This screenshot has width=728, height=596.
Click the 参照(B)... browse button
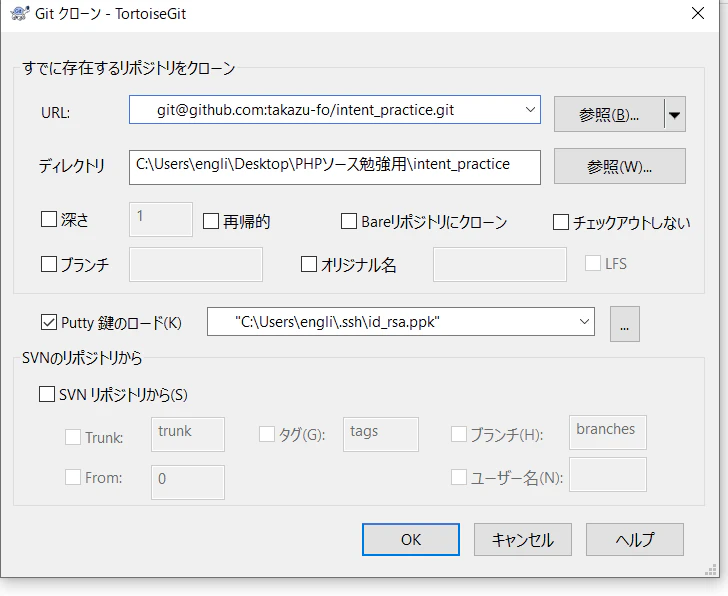point(609,114)
